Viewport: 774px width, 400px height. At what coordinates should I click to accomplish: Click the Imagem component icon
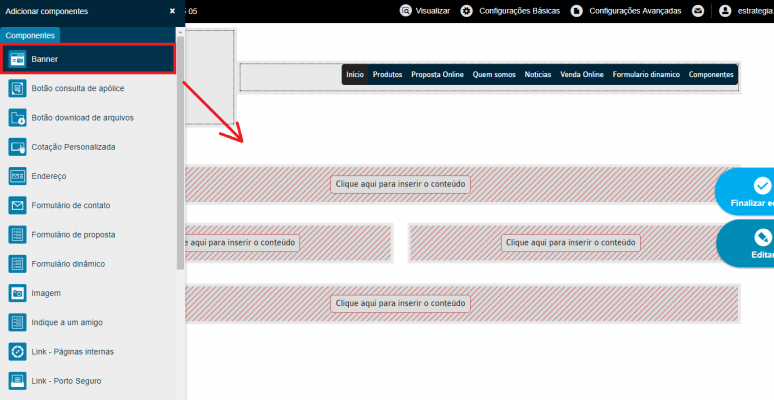pos(17,293)
